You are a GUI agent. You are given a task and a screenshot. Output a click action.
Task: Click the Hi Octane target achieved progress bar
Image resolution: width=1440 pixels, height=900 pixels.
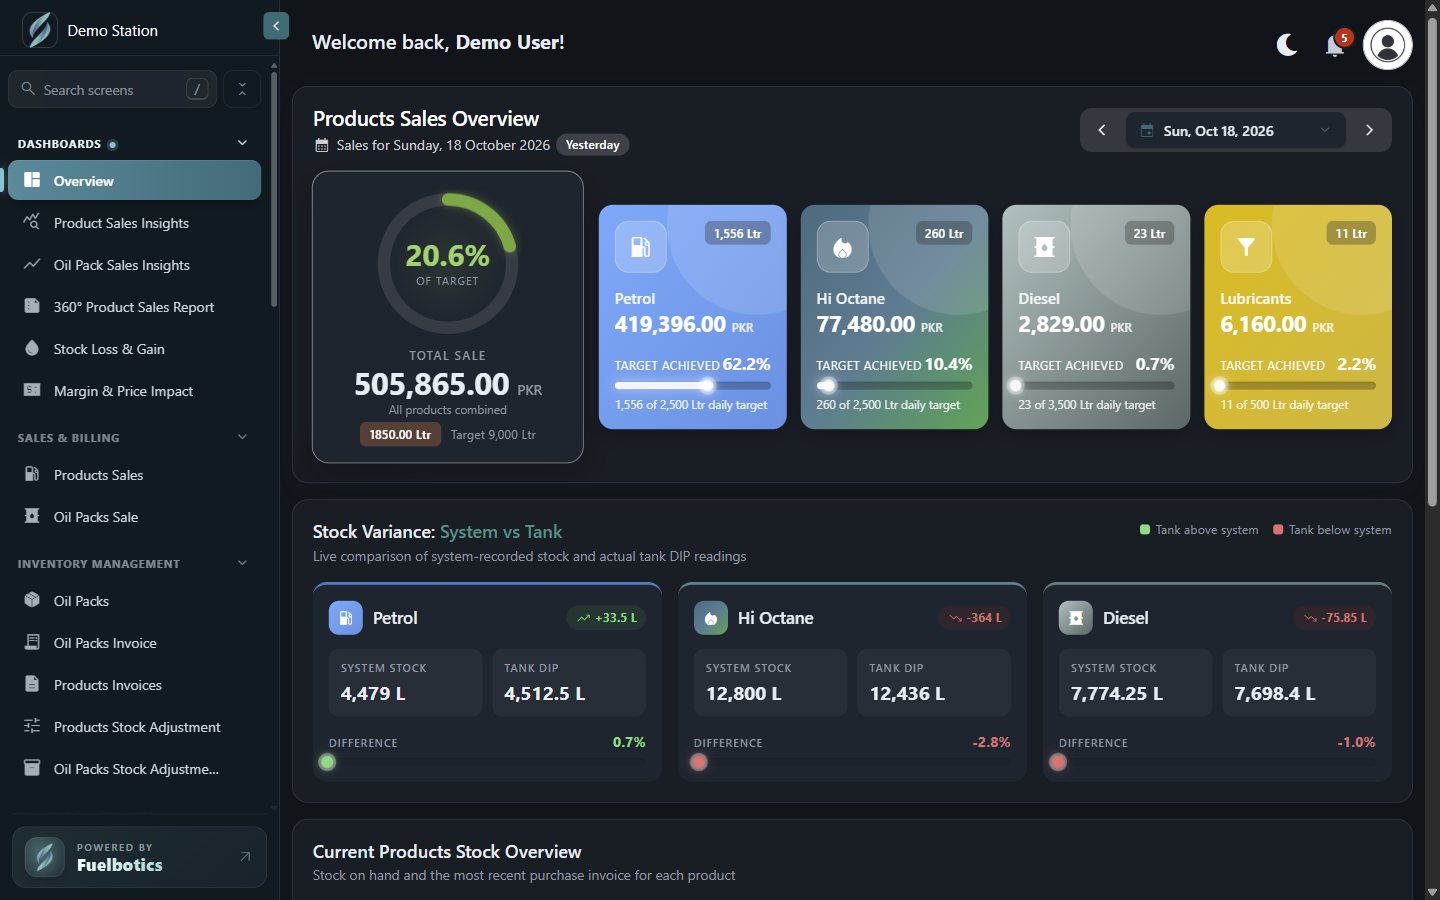point(894,385)
